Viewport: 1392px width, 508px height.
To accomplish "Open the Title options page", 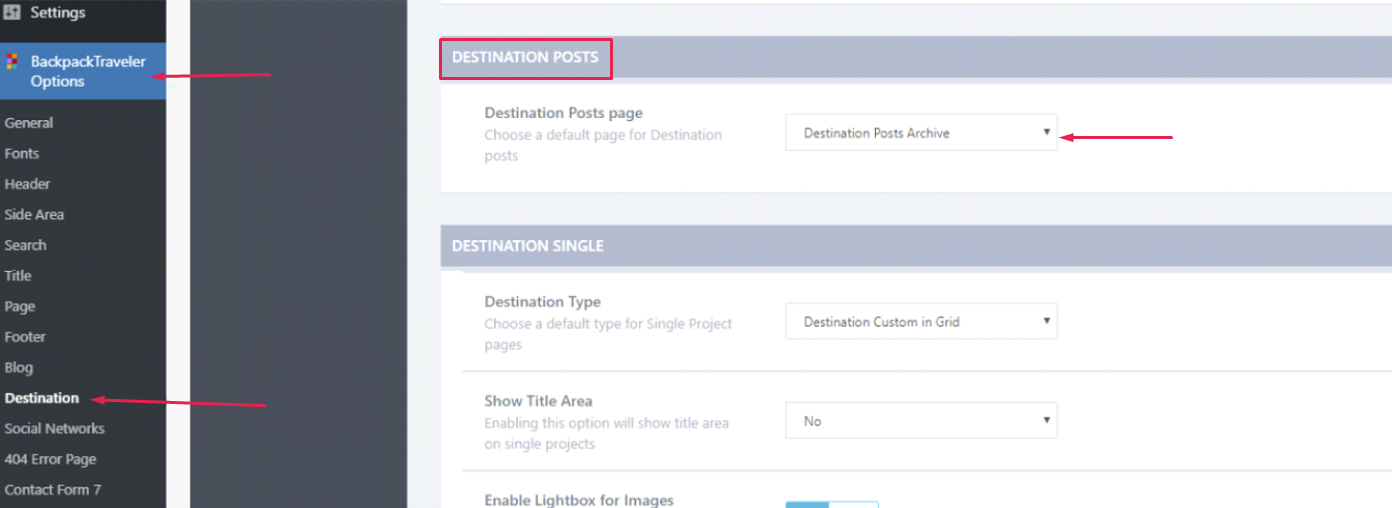I will click(x=18, y=276).
